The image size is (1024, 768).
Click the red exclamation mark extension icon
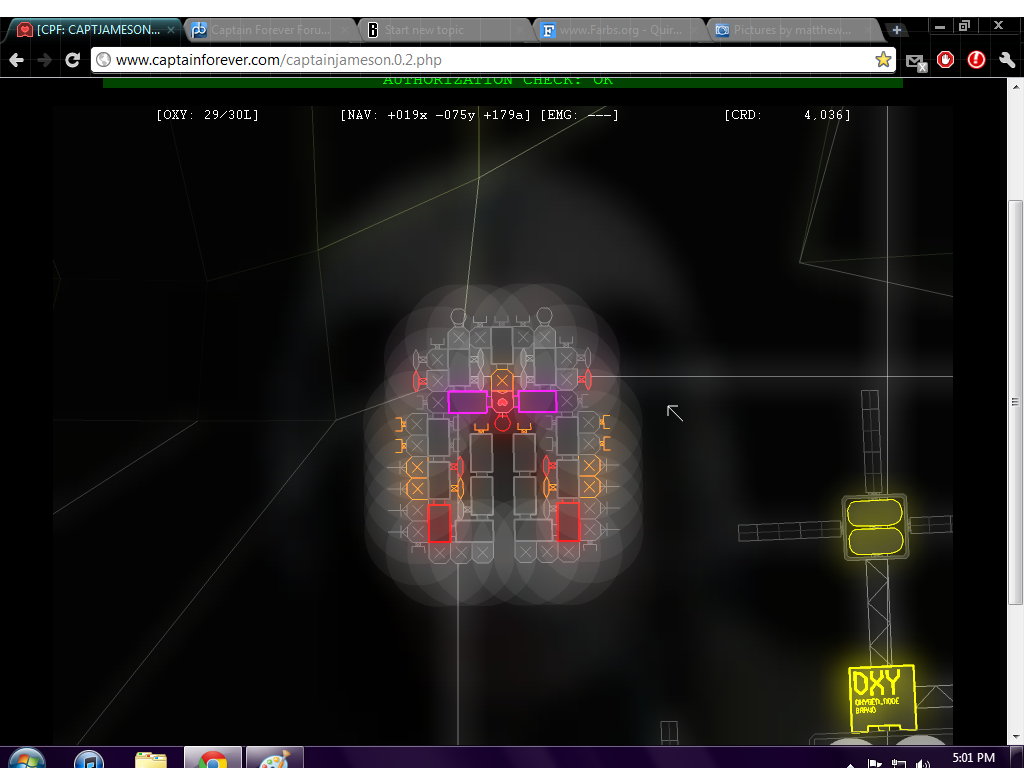pyautogui.click(x=976, y=60)
